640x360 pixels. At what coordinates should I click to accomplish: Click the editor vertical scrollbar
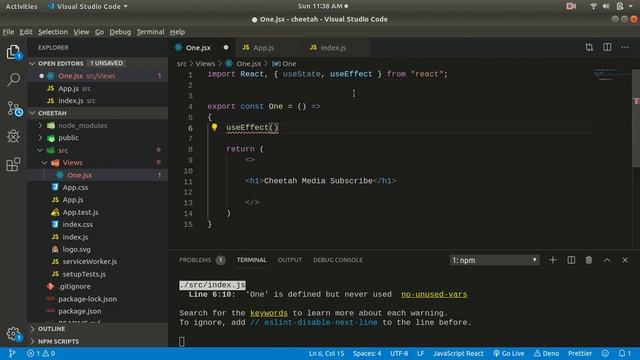(636, 118)
